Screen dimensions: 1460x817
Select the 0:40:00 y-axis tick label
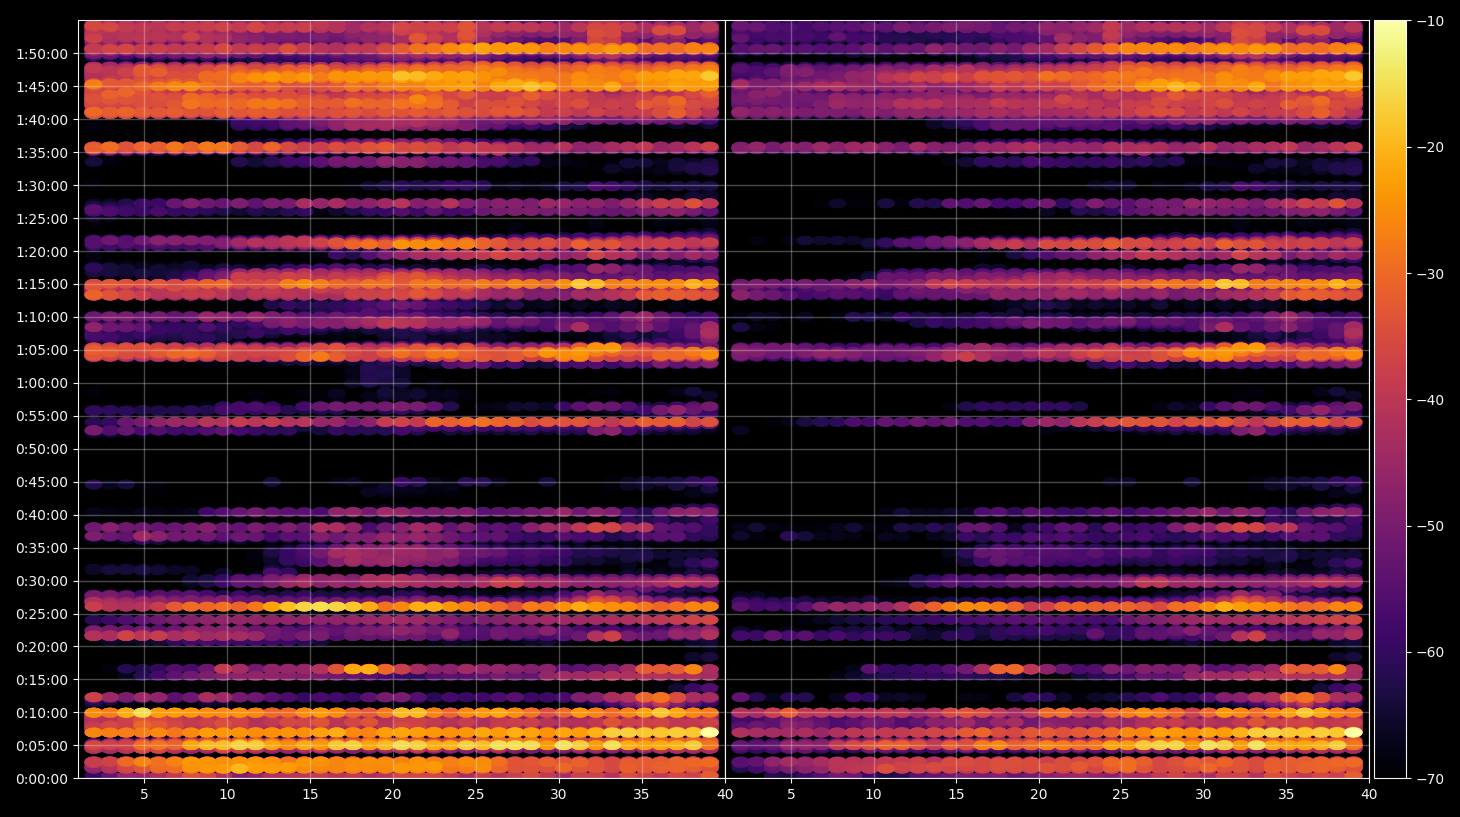pos(42,515)
